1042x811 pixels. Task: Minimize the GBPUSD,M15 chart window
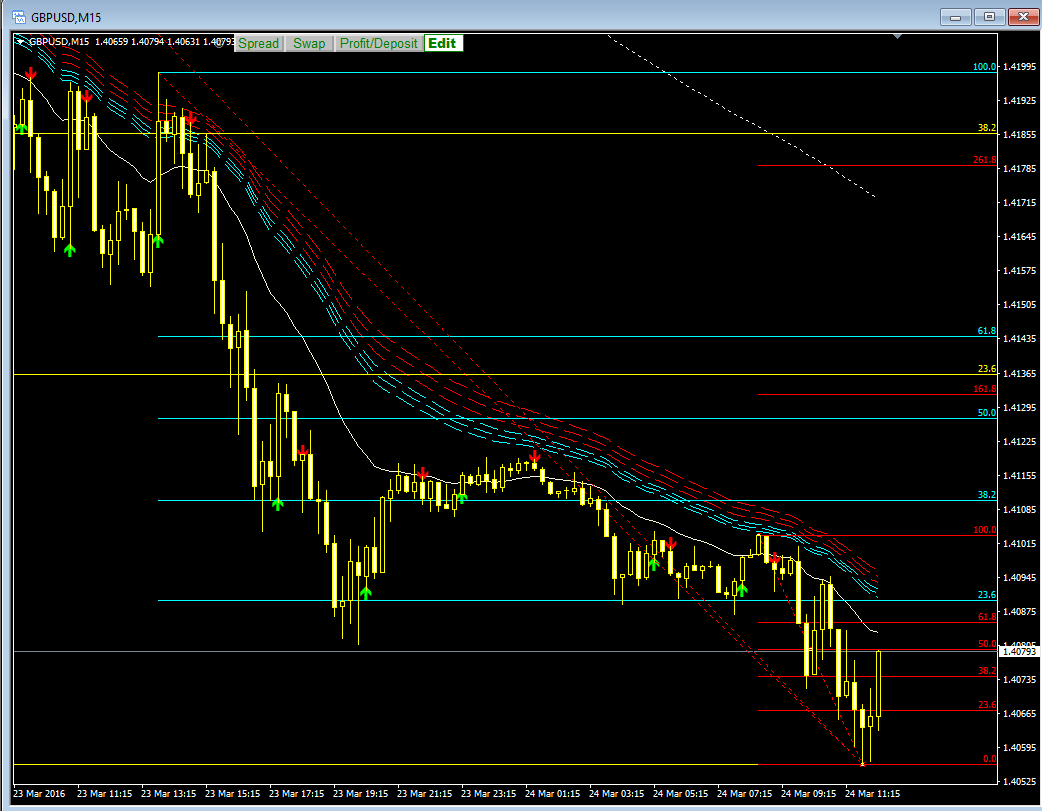pyautogui.click(x=956, y=17)
